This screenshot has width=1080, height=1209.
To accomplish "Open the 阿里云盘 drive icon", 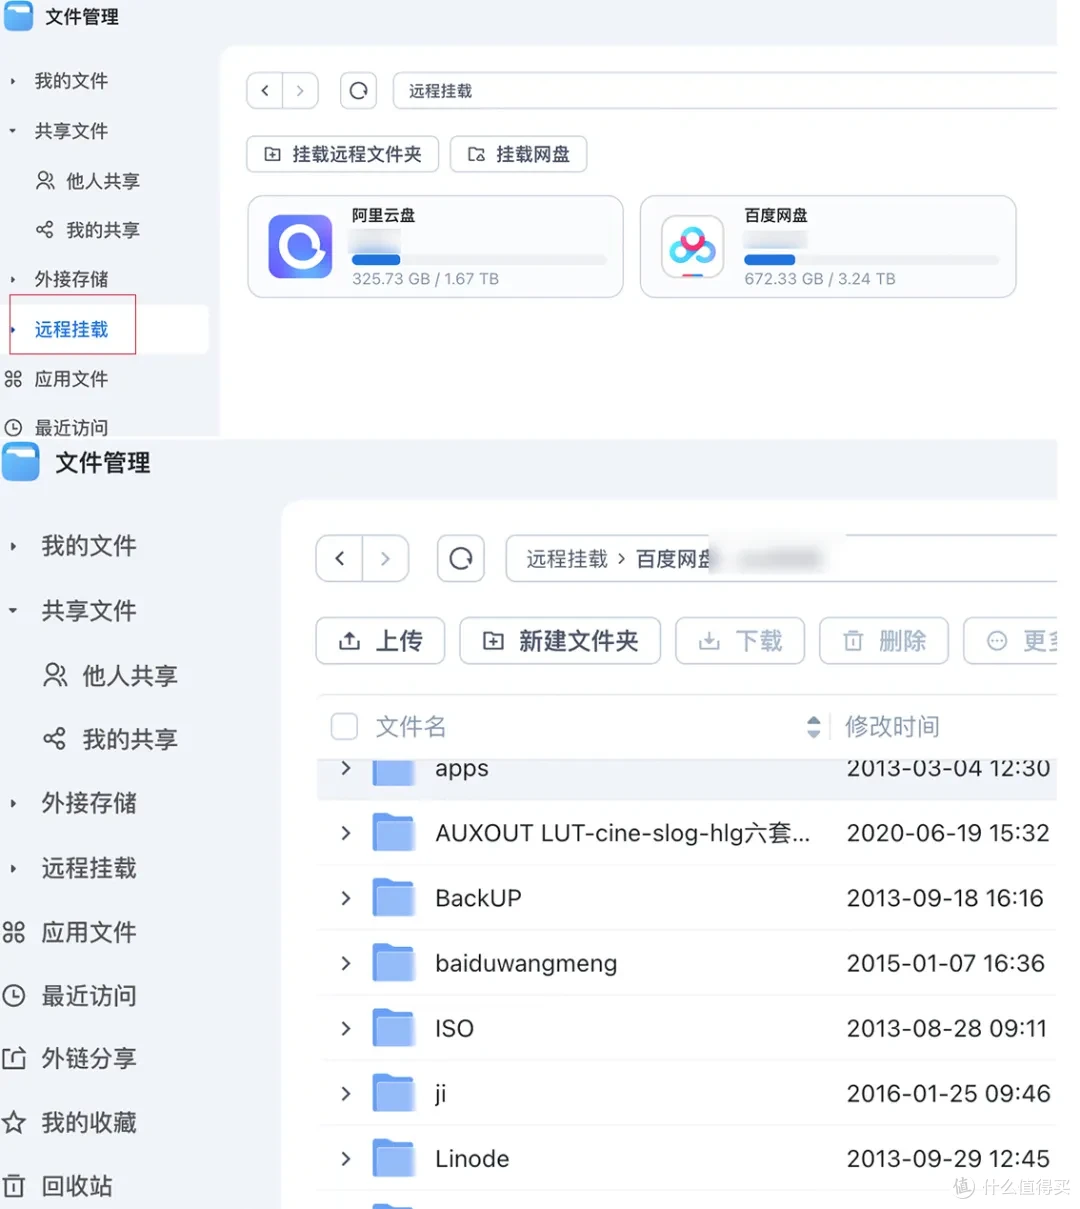I will point(300,246).
